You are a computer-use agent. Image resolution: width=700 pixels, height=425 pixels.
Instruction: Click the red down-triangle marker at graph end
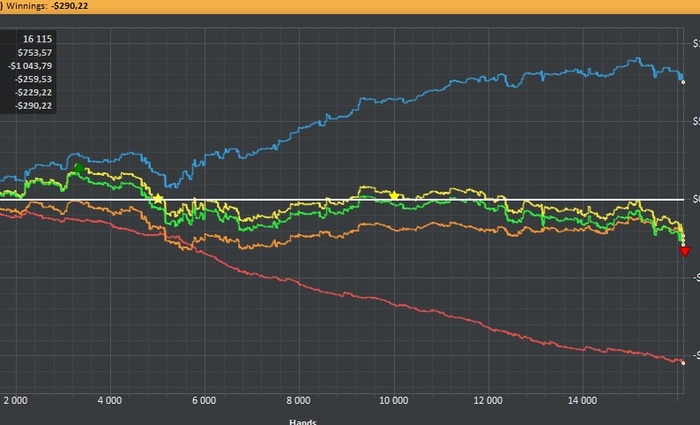[685, 252]
